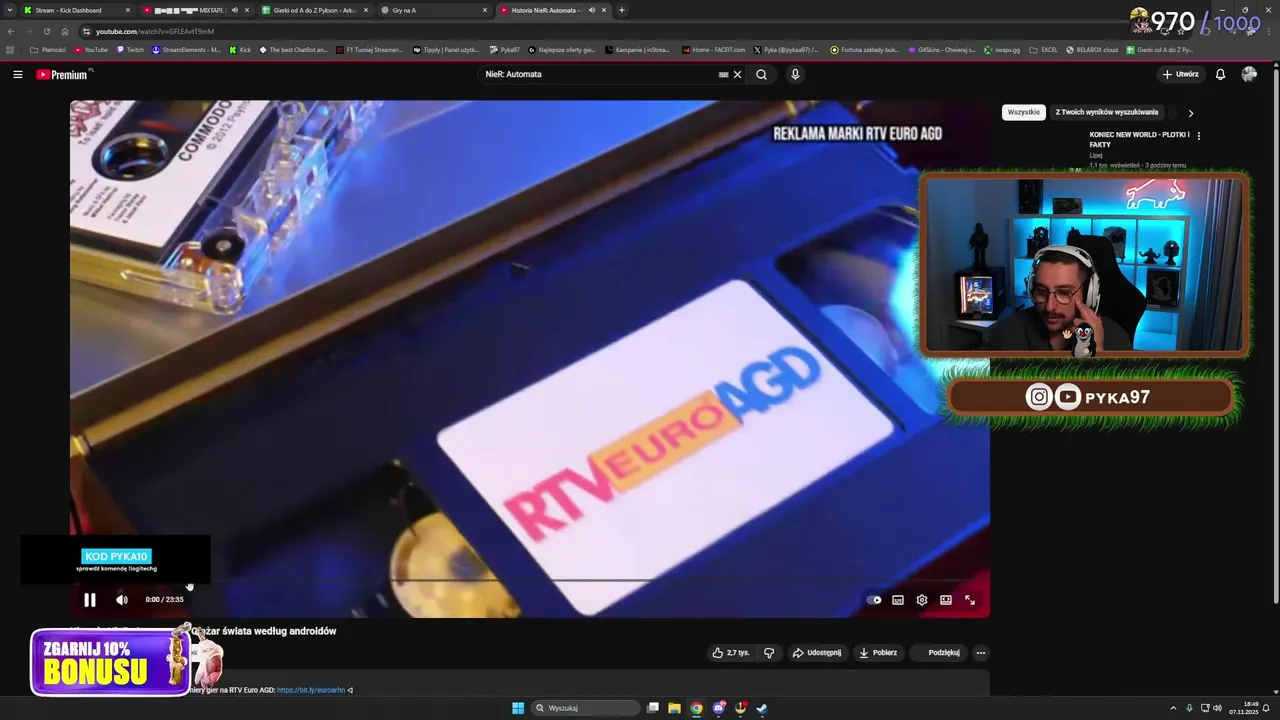This screenshot has height=720, width=1280.
Task: Select the Wszystkie filter chip
Action: 1023,112
